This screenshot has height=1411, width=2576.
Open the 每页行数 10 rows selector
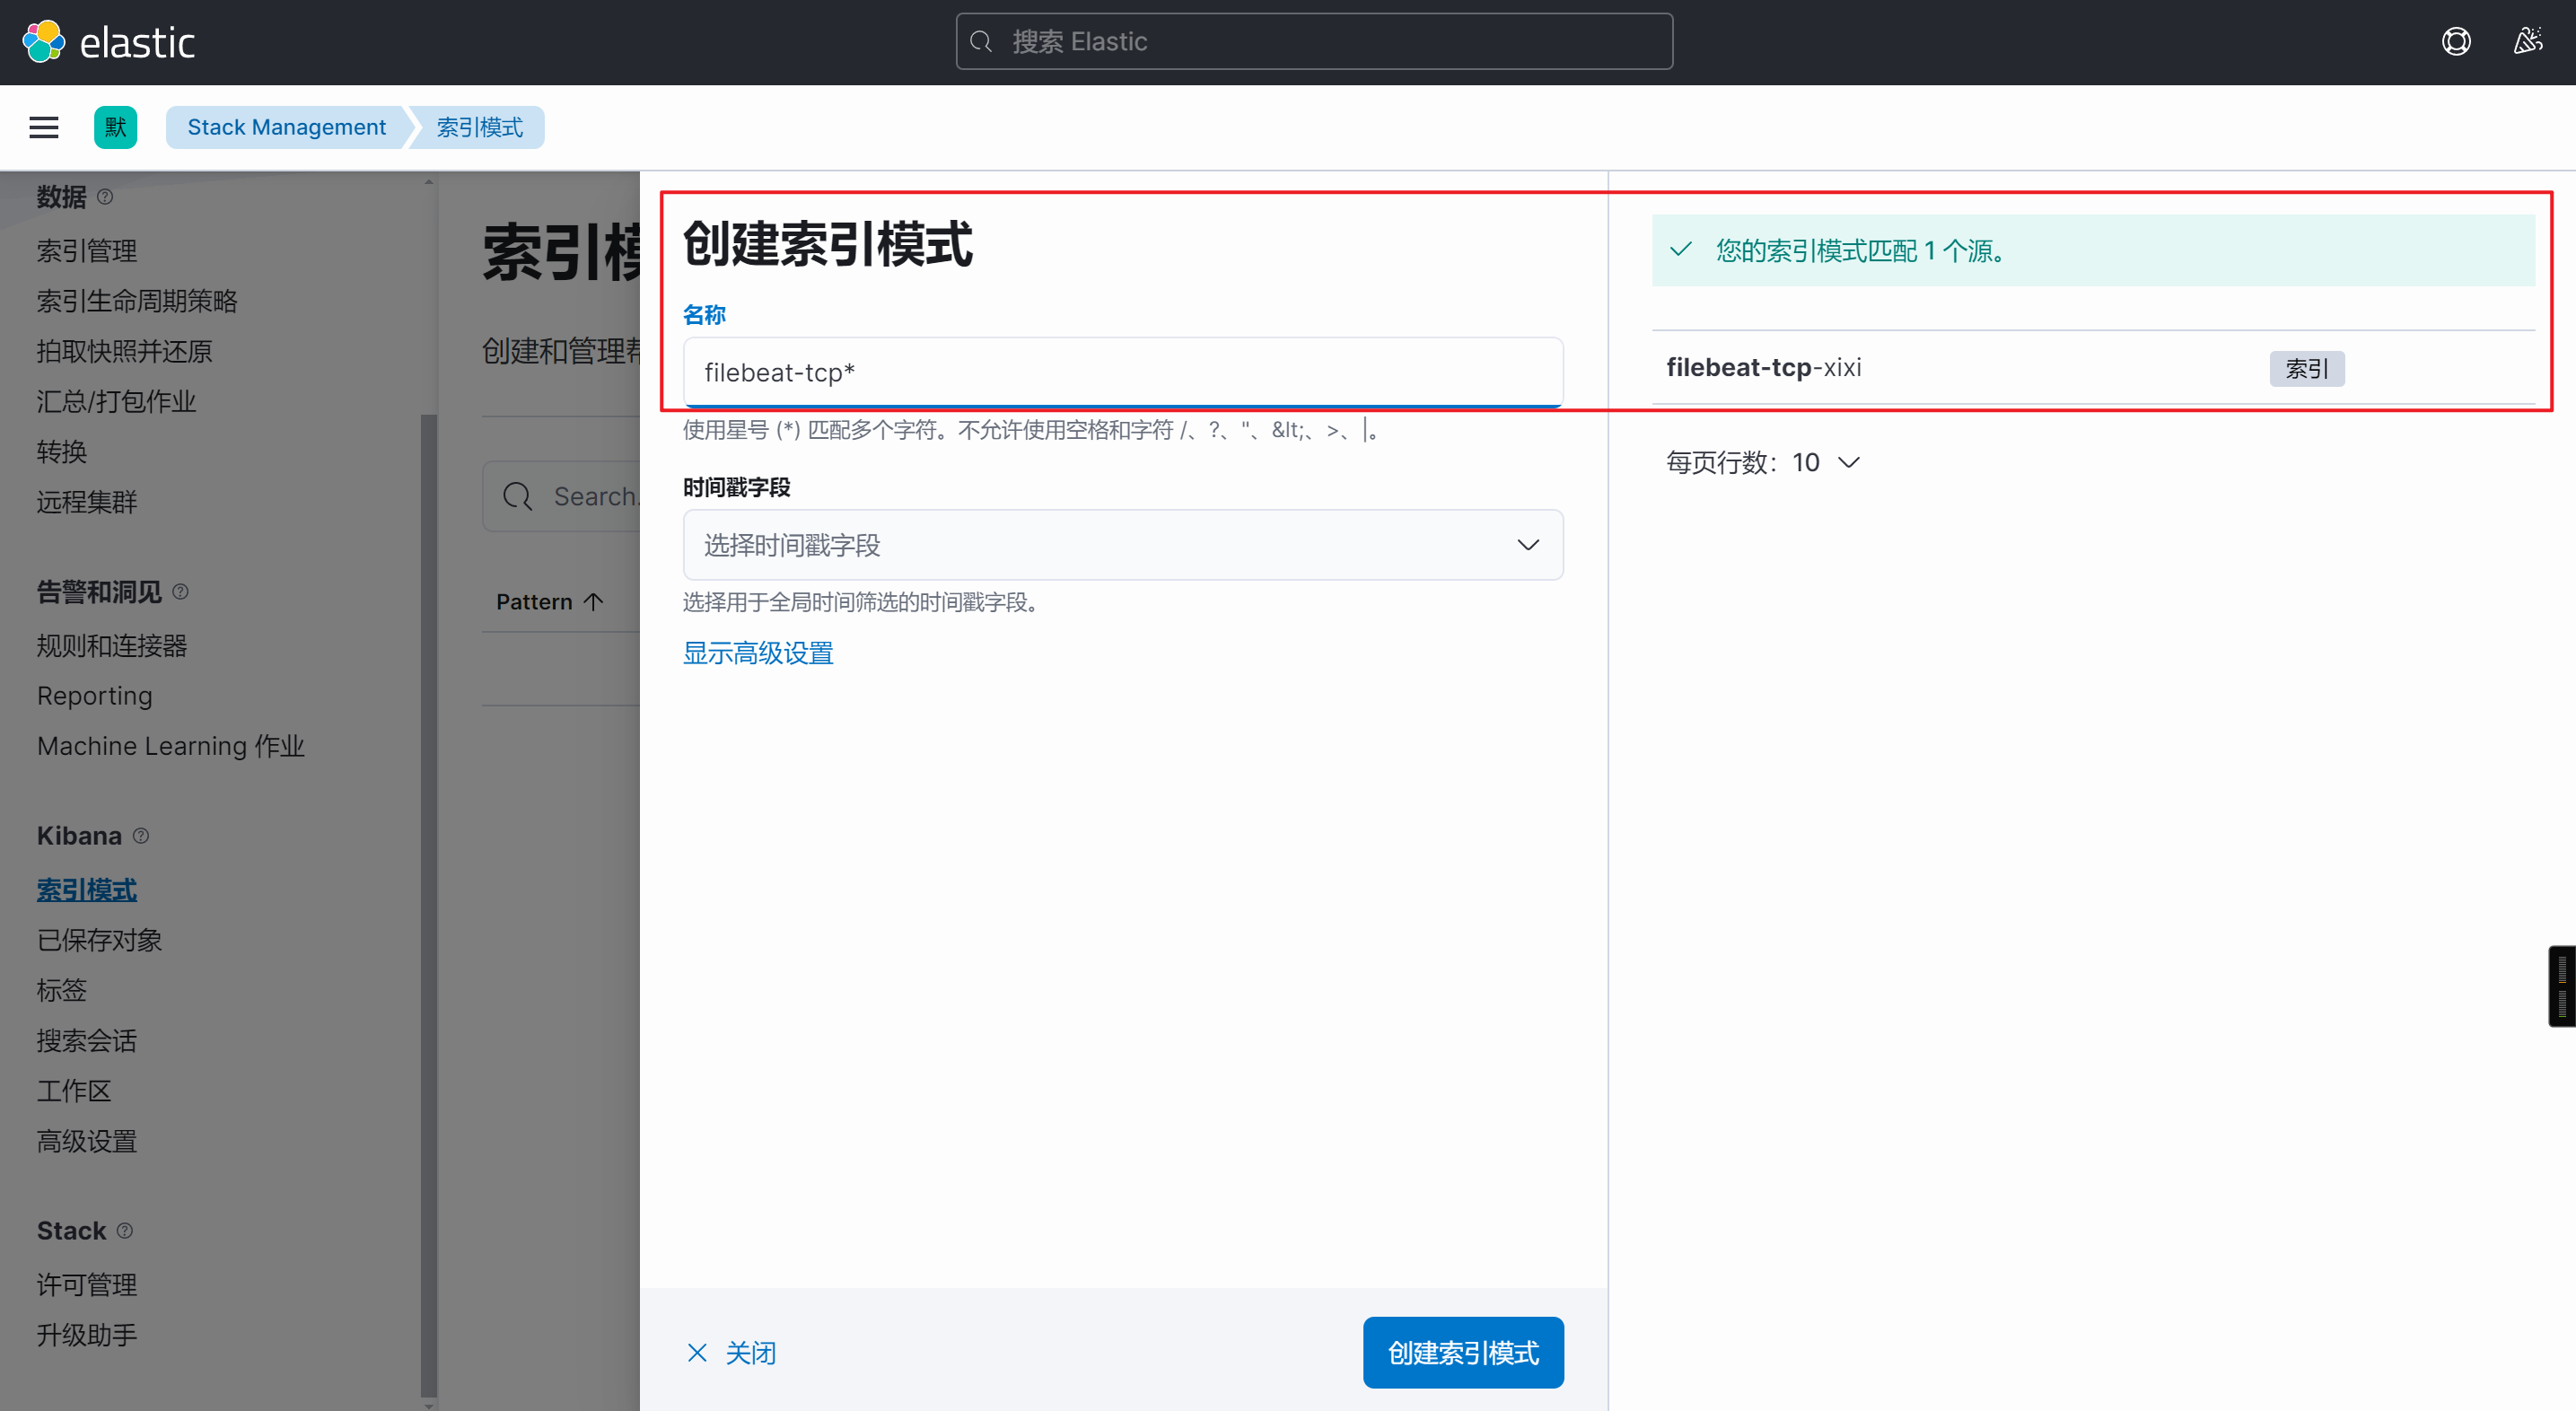(x=1762, y=463)
